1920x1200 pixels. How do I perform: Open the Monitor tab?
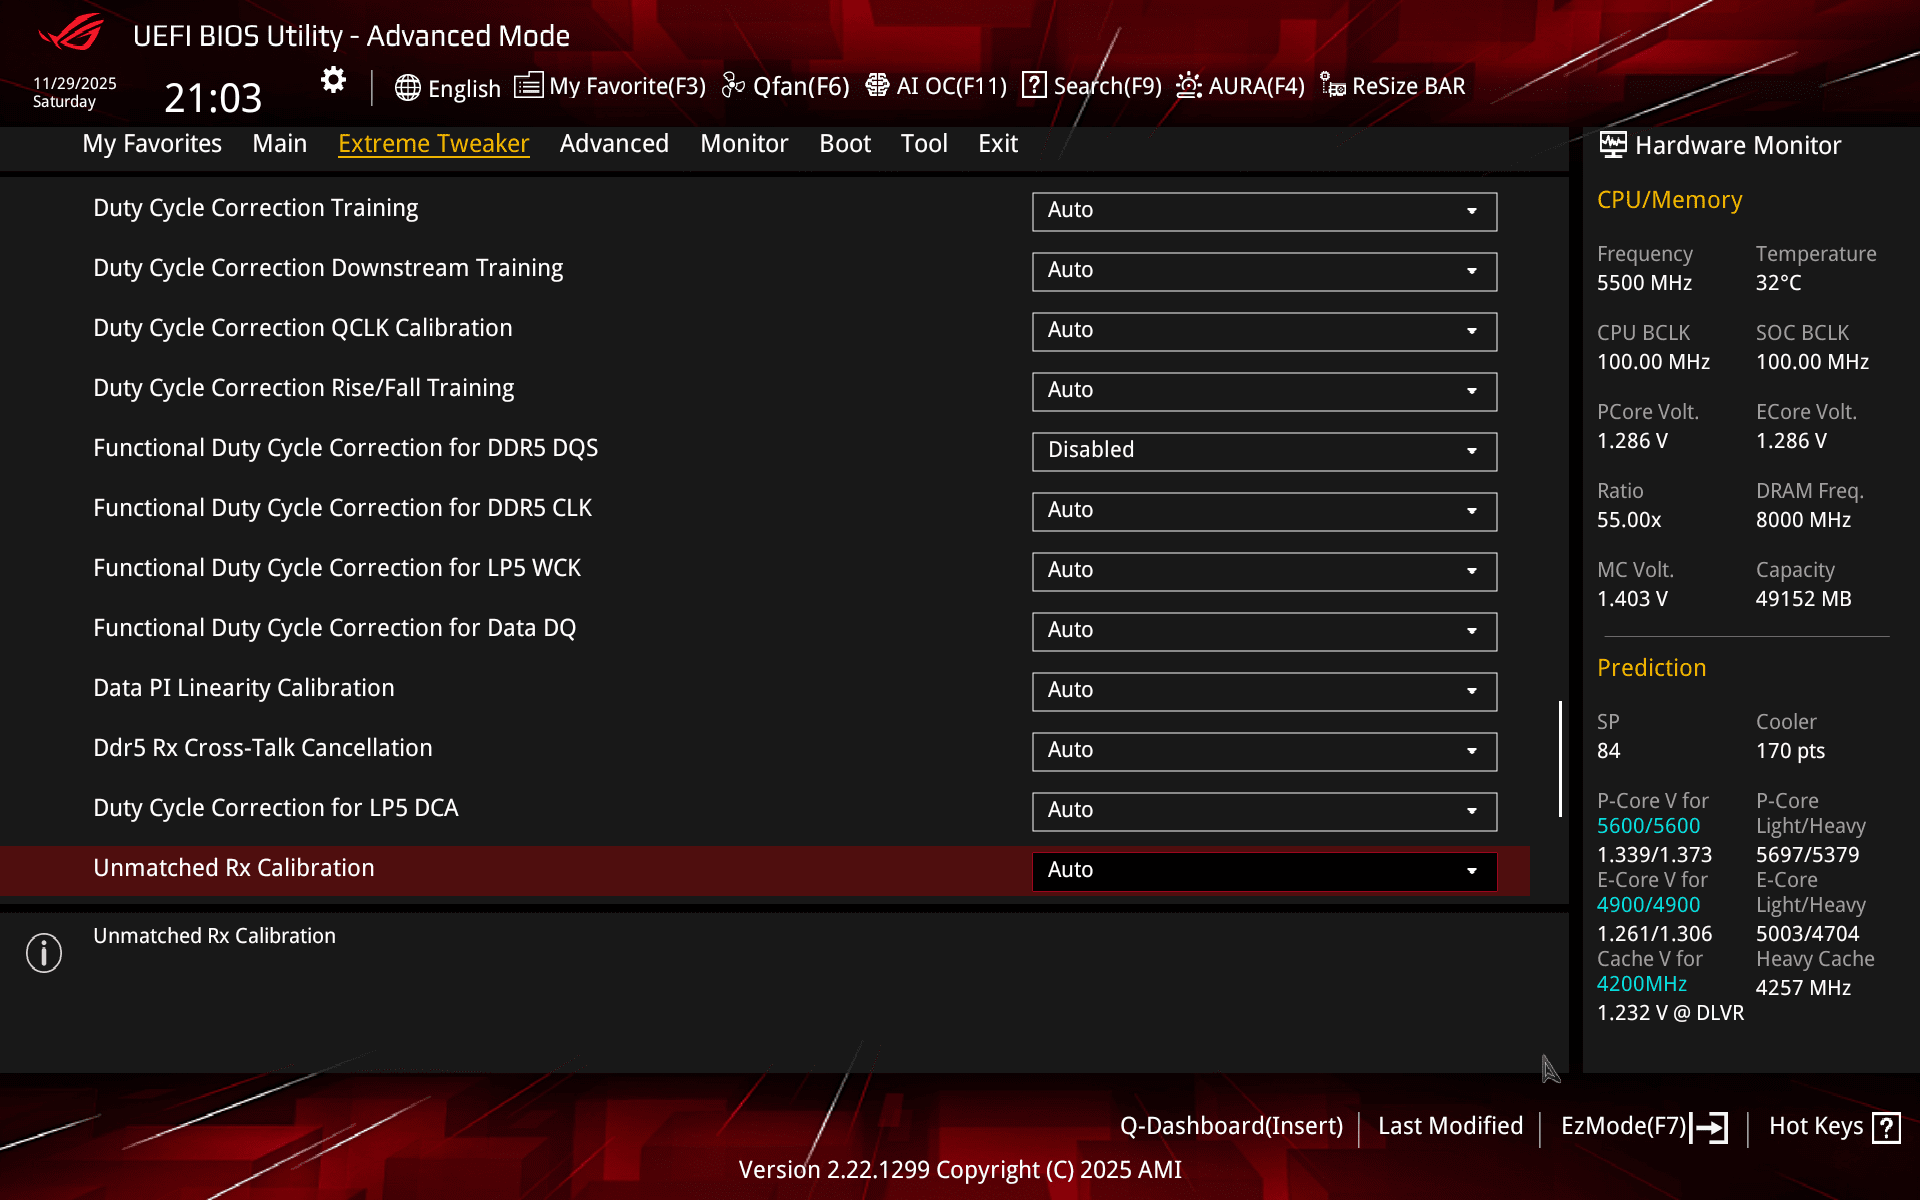coord(744,144)
